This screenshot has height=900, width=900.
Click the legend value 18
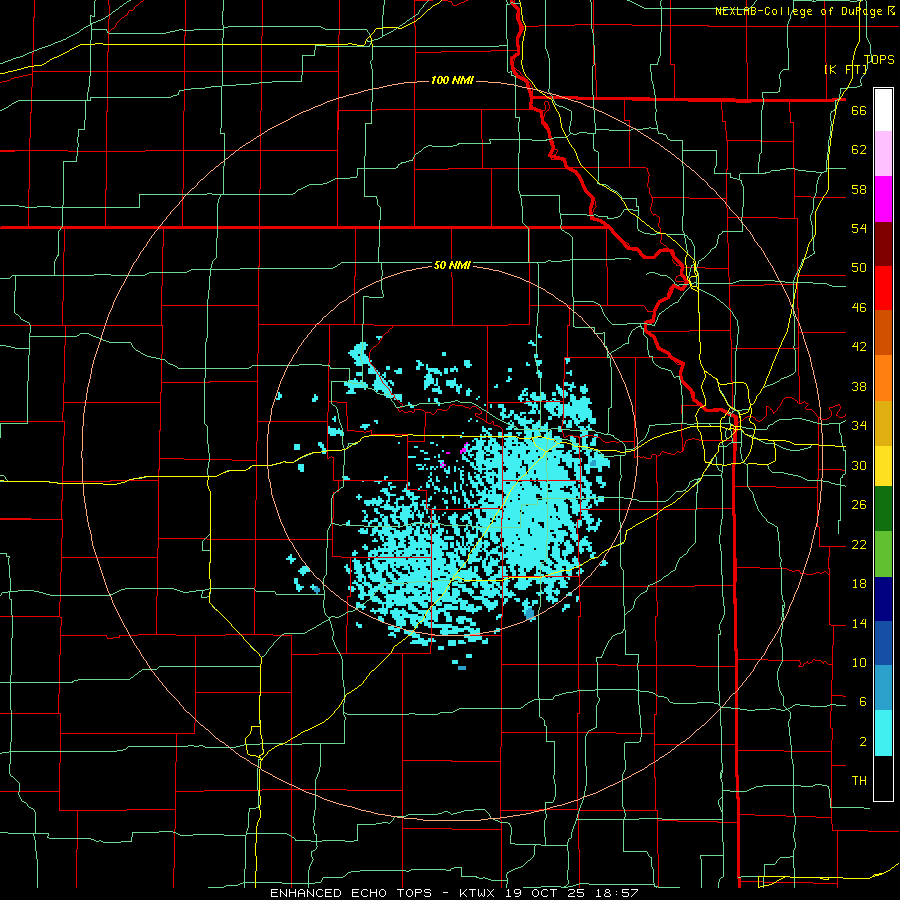click(x=859, y=584)
